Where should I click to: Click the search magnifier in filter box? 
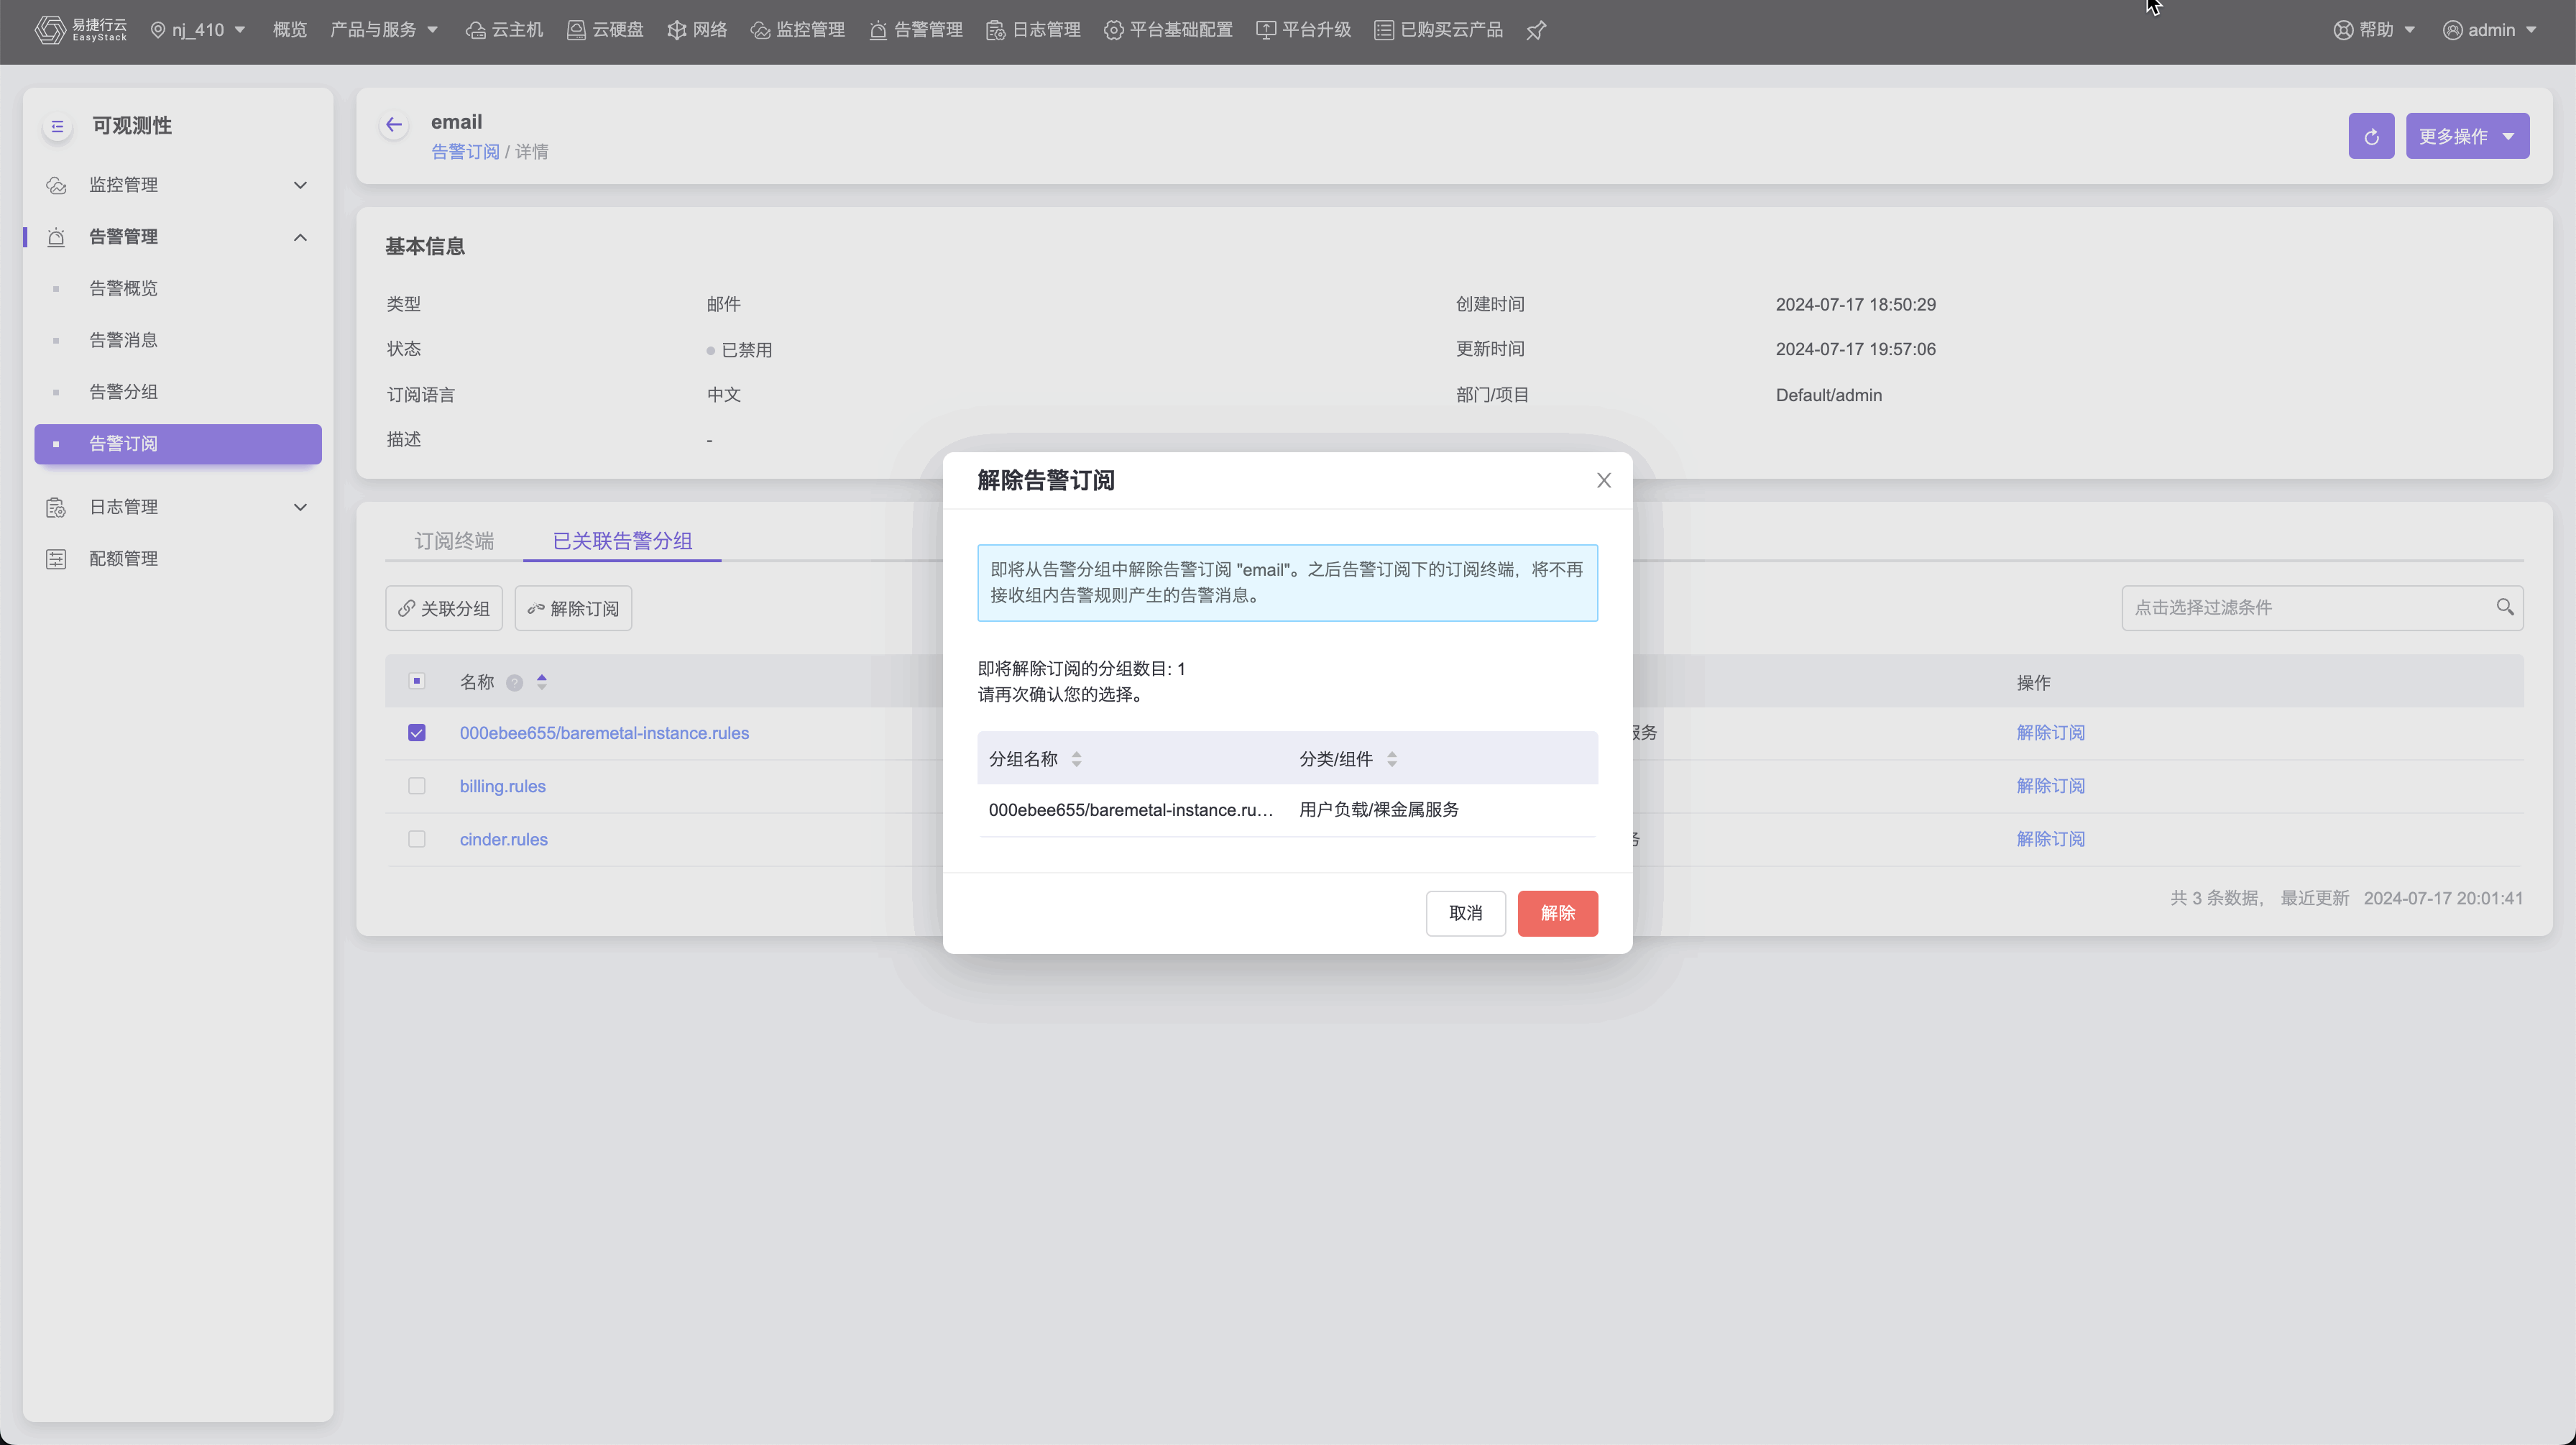[2504, 607]
